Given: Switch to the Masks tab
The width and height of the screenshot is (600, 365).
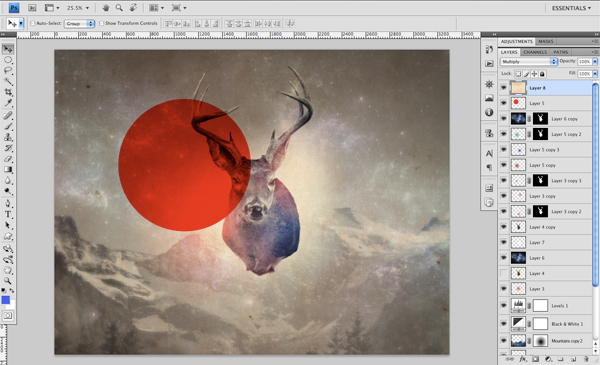Looking at the screenshot, I should point(546,41).
